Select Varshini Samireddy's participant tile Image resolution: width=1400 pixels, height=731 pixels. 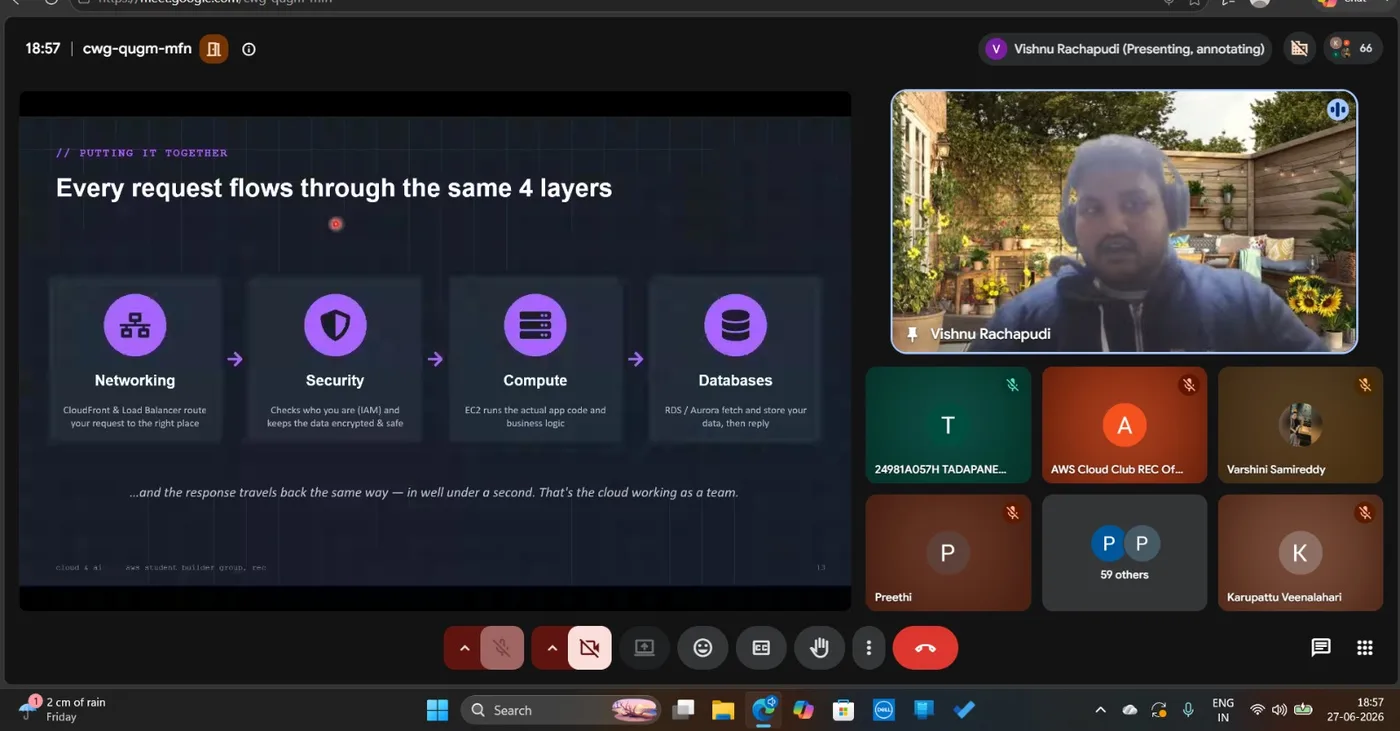[x=1300, y=425]
